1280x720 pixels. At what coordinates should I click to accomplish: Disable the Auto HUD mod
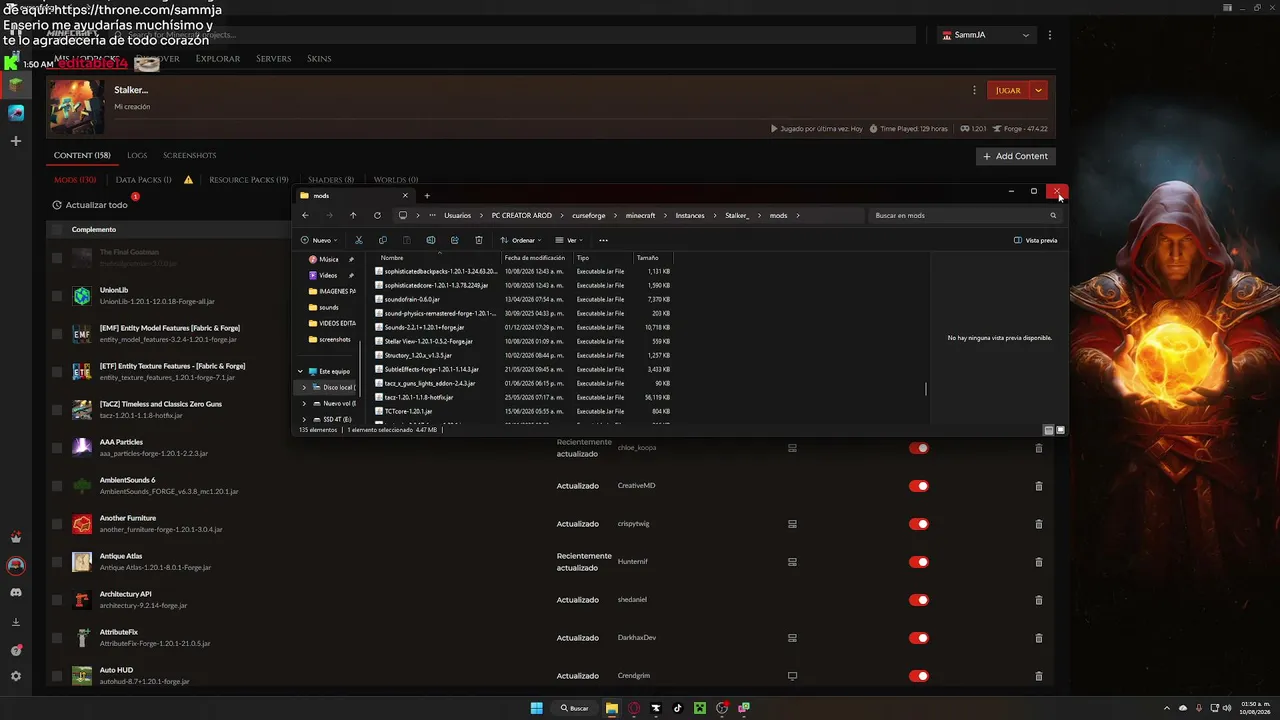click(x=919, y=676)
